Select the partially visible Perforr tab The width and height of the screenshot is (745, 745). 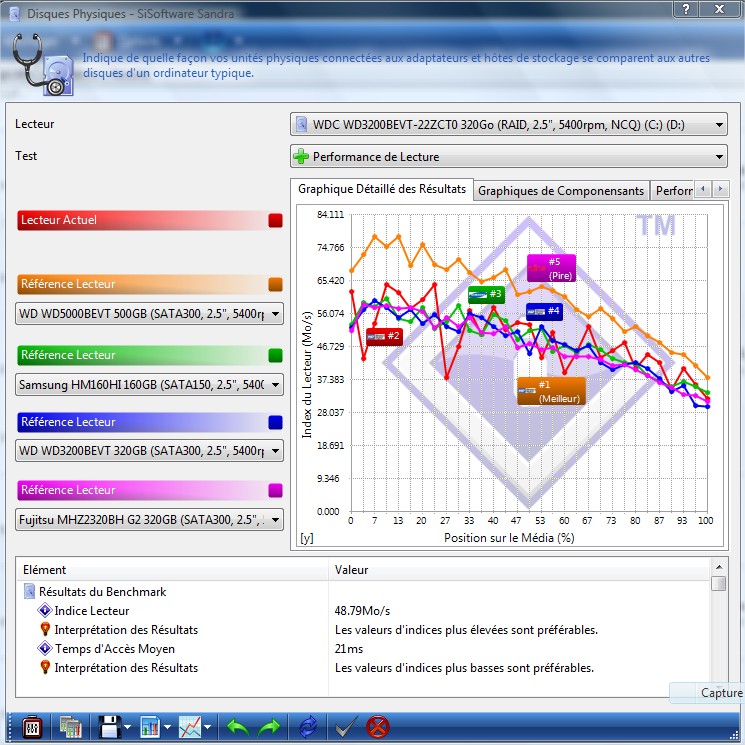672,191
